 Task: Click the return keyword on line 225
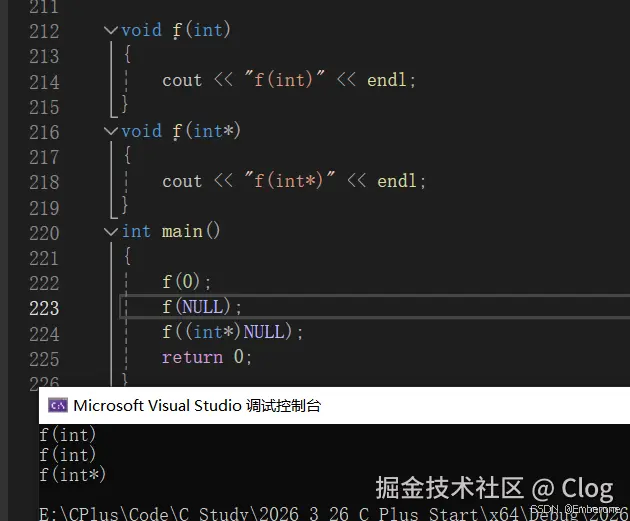pos(192,357)
